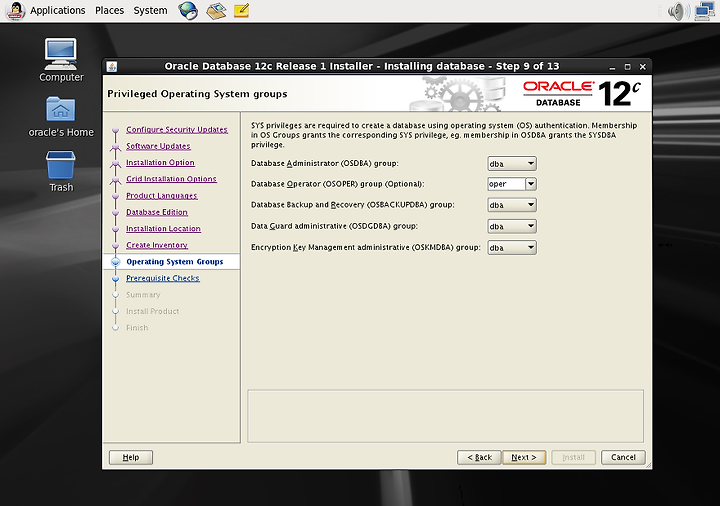
Task: Click the OSOPER group text field containing oper
Action: click(506, 184)
